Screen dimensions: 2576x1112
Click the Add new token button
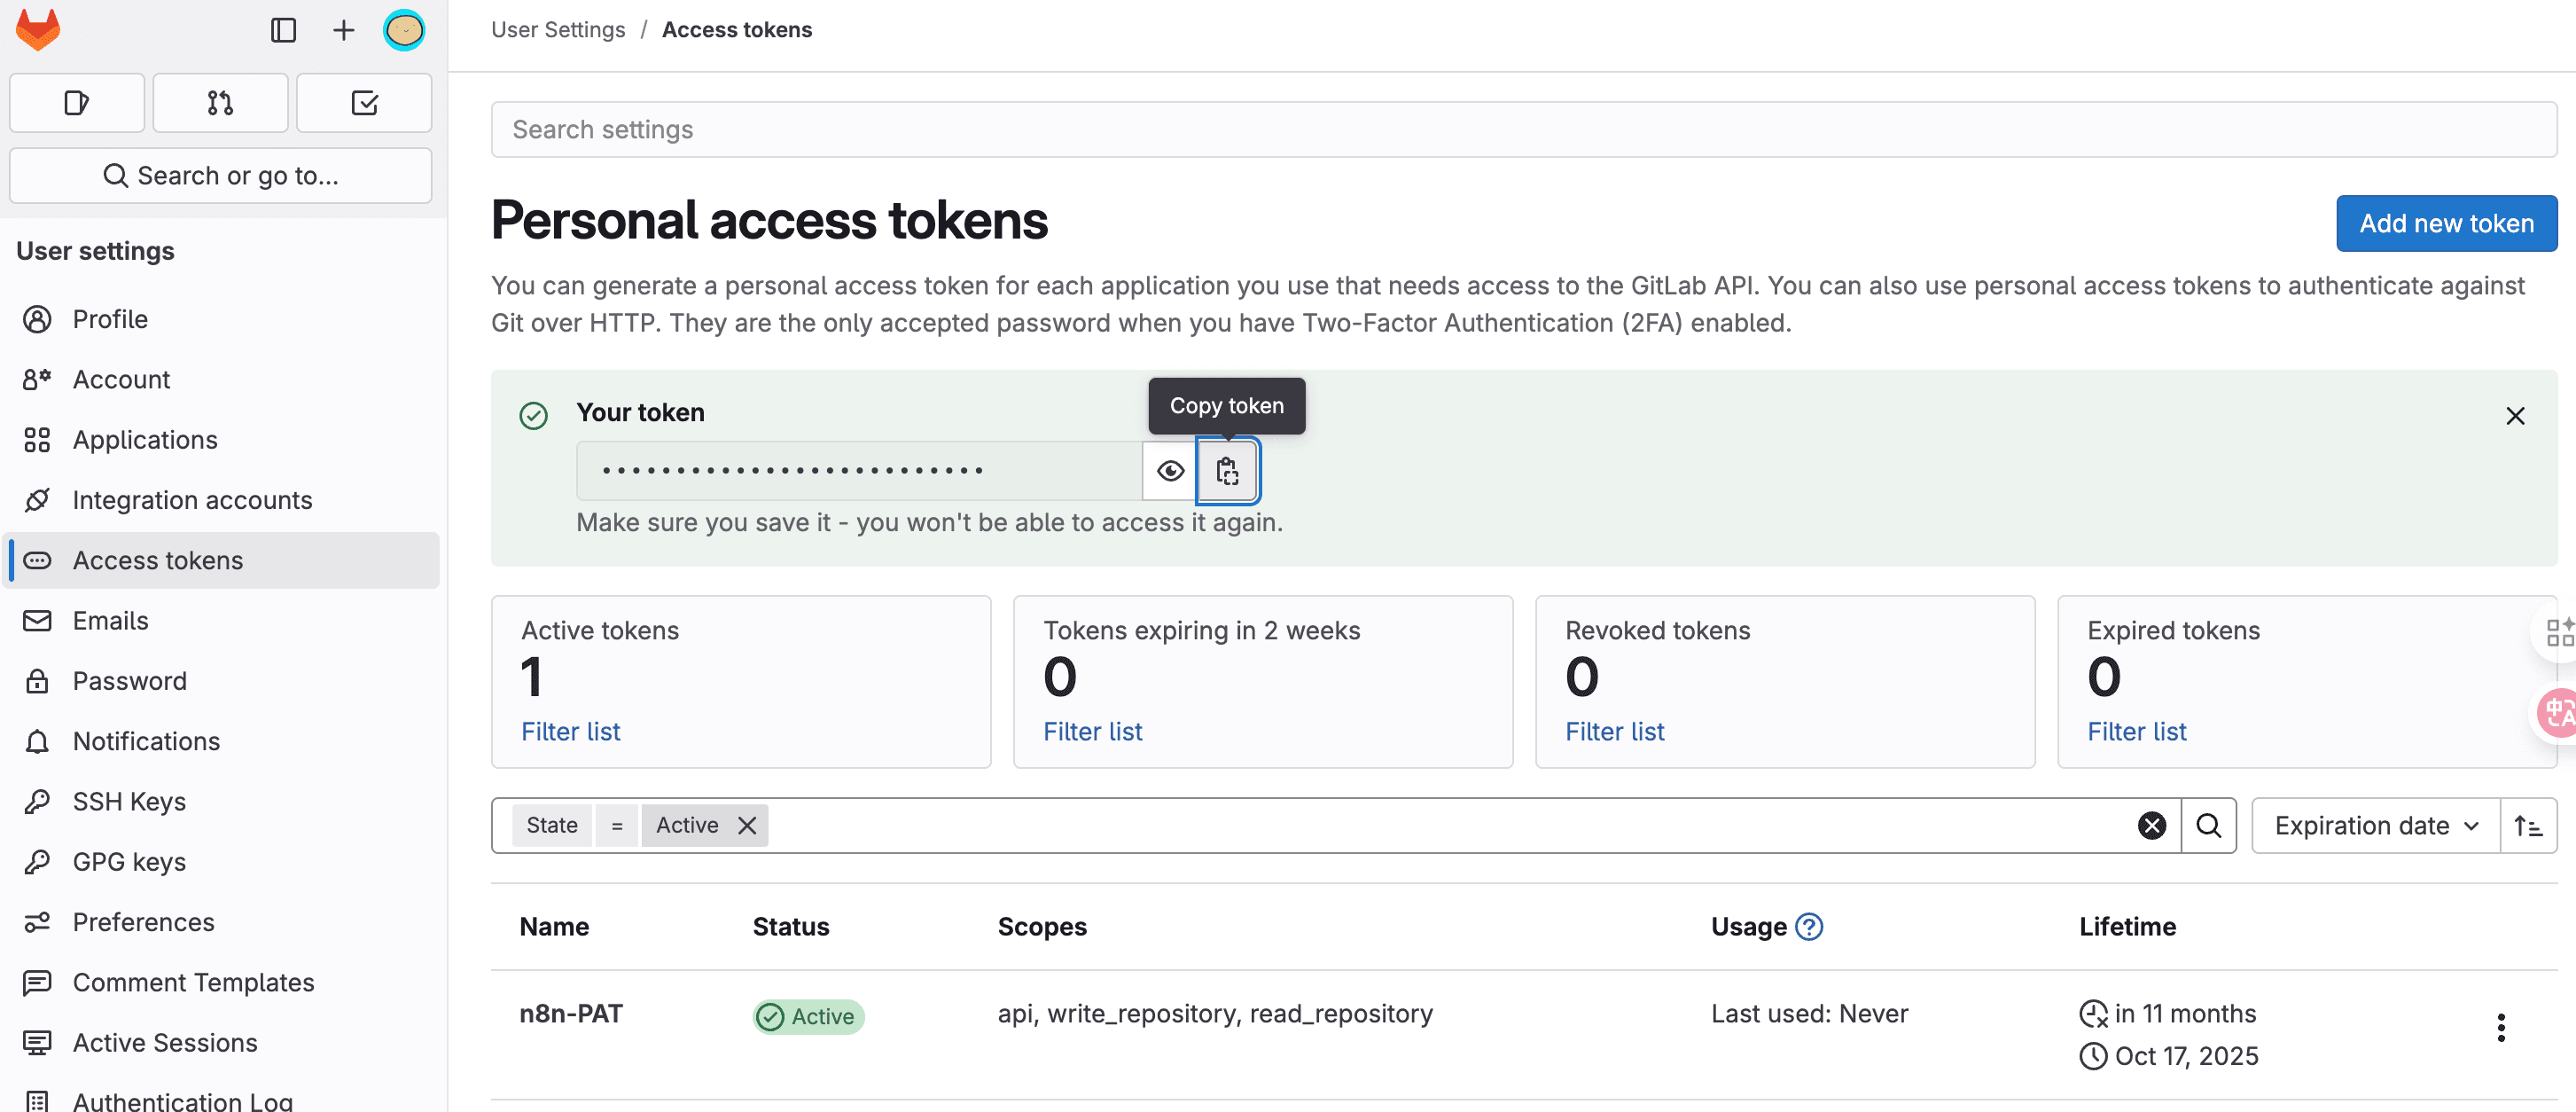coord(2445,223)
